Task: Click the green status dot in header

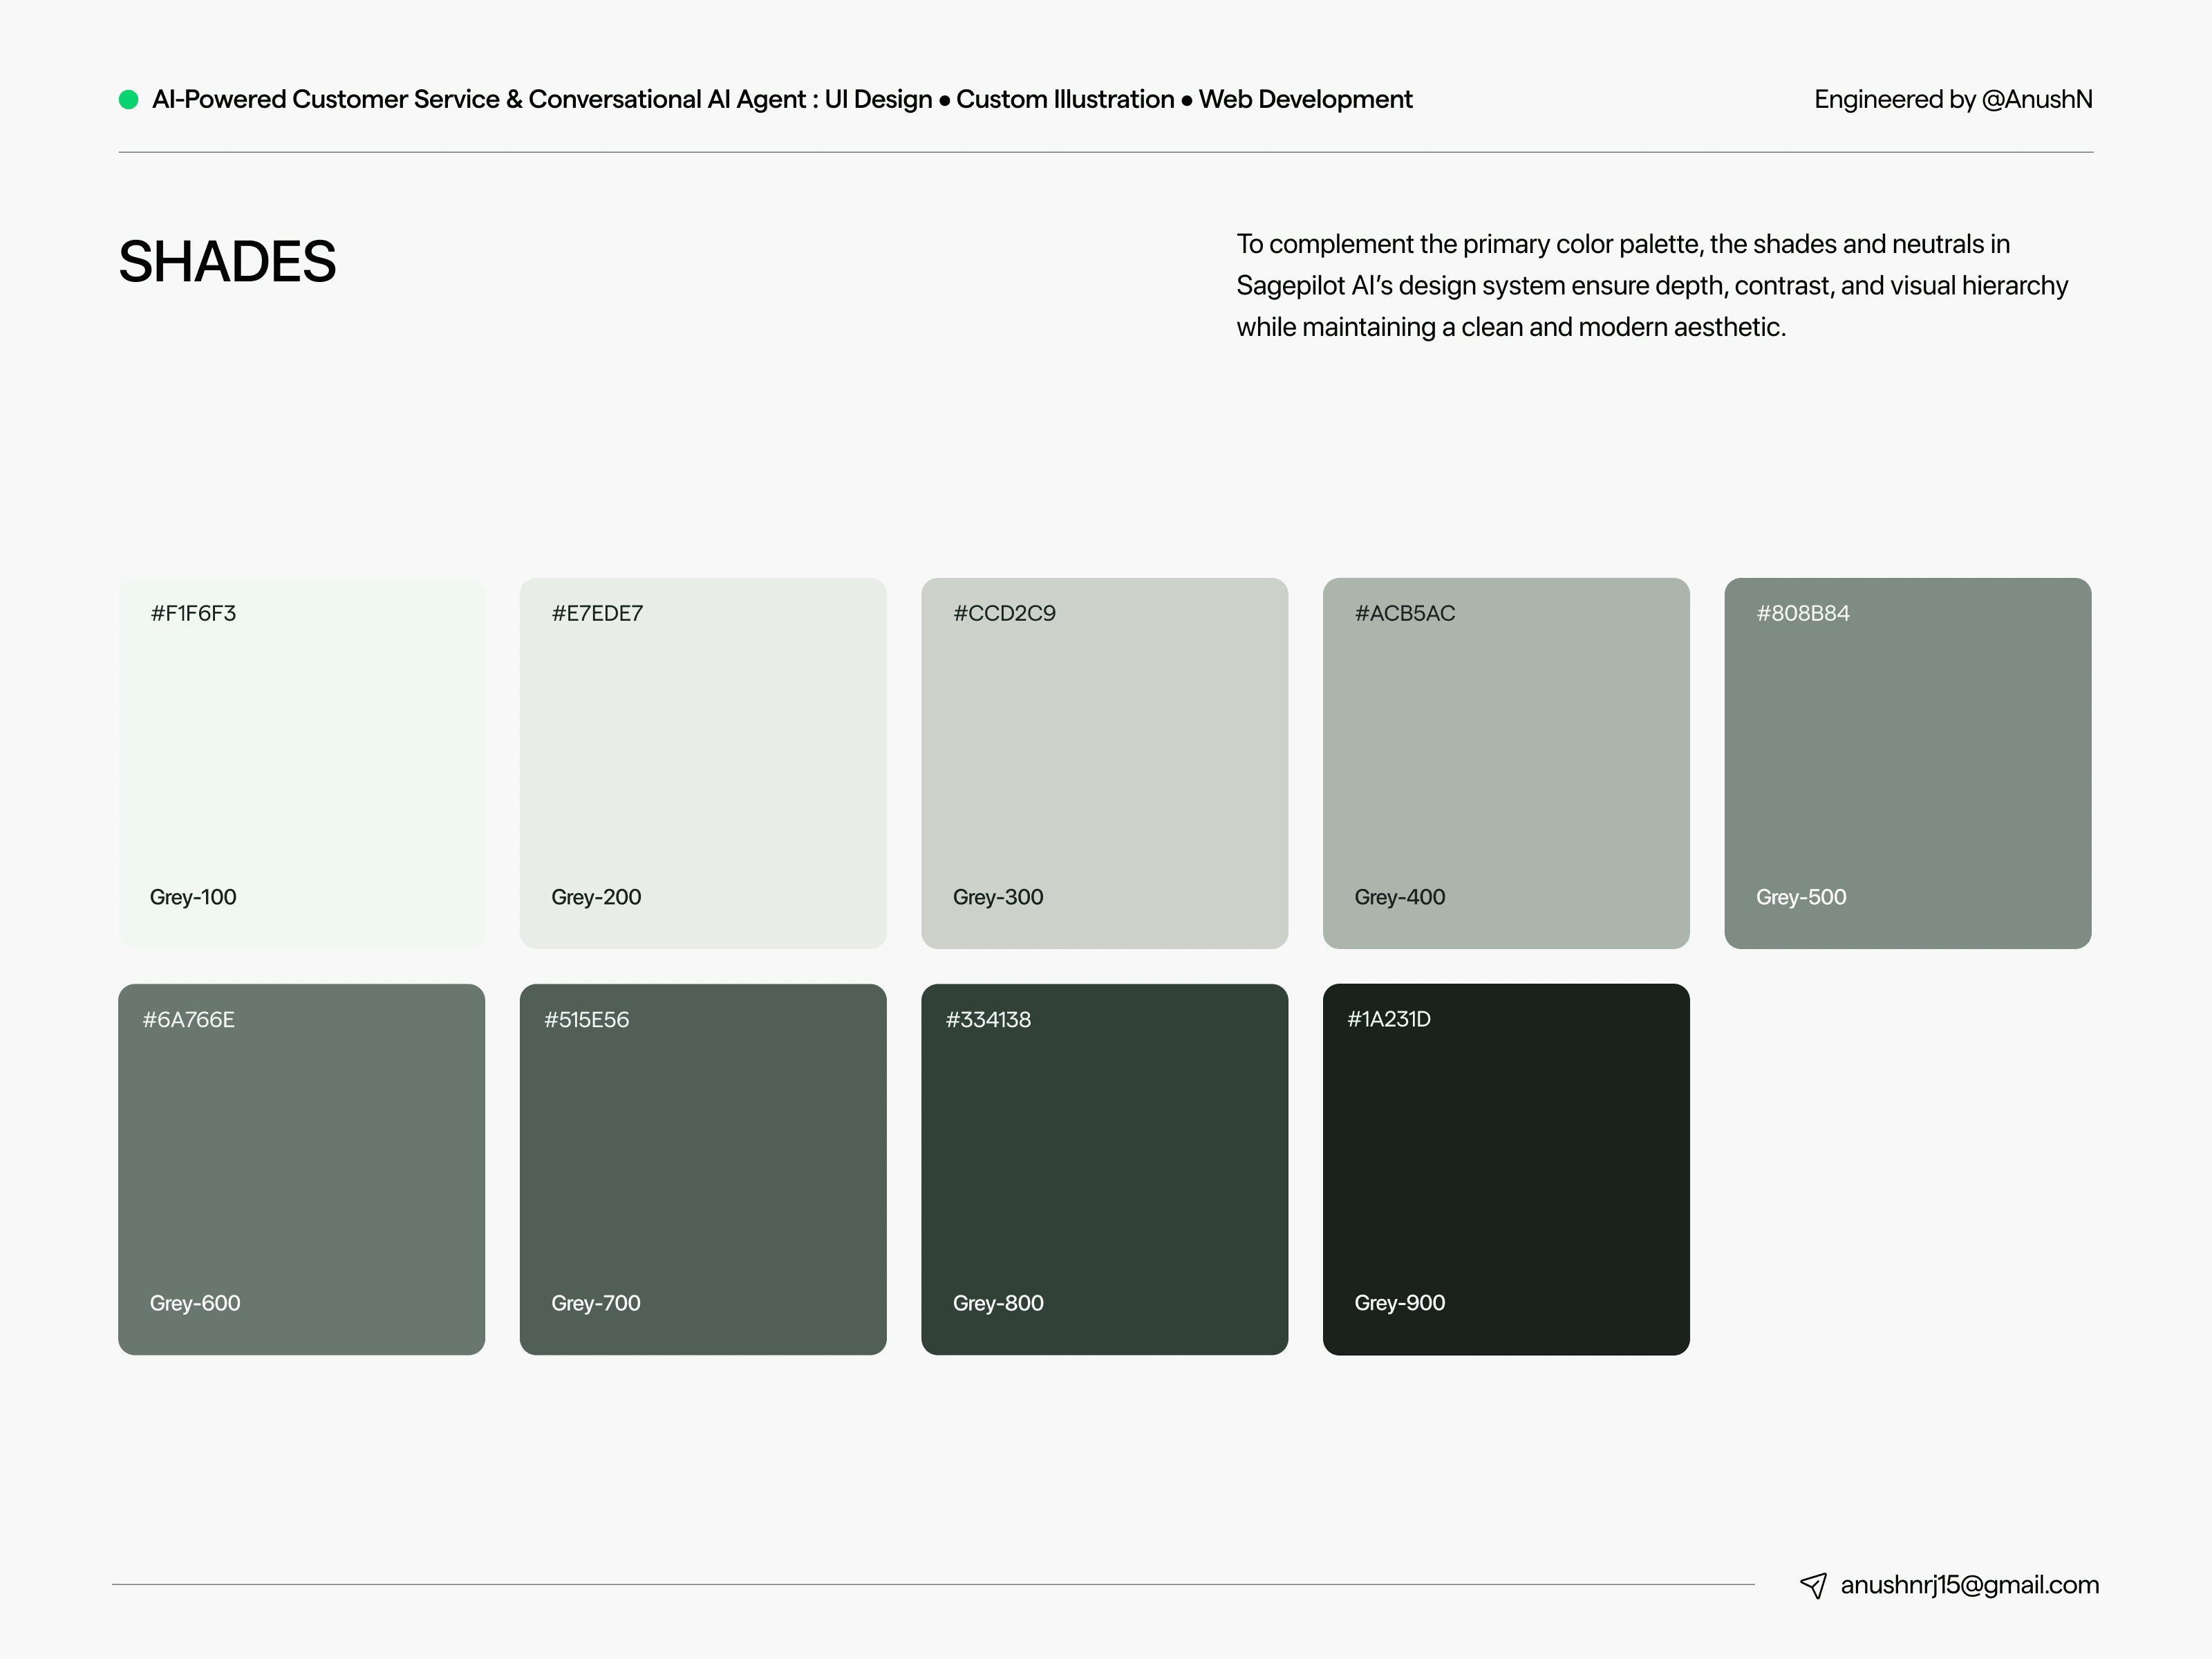Action: pos(128,99)
